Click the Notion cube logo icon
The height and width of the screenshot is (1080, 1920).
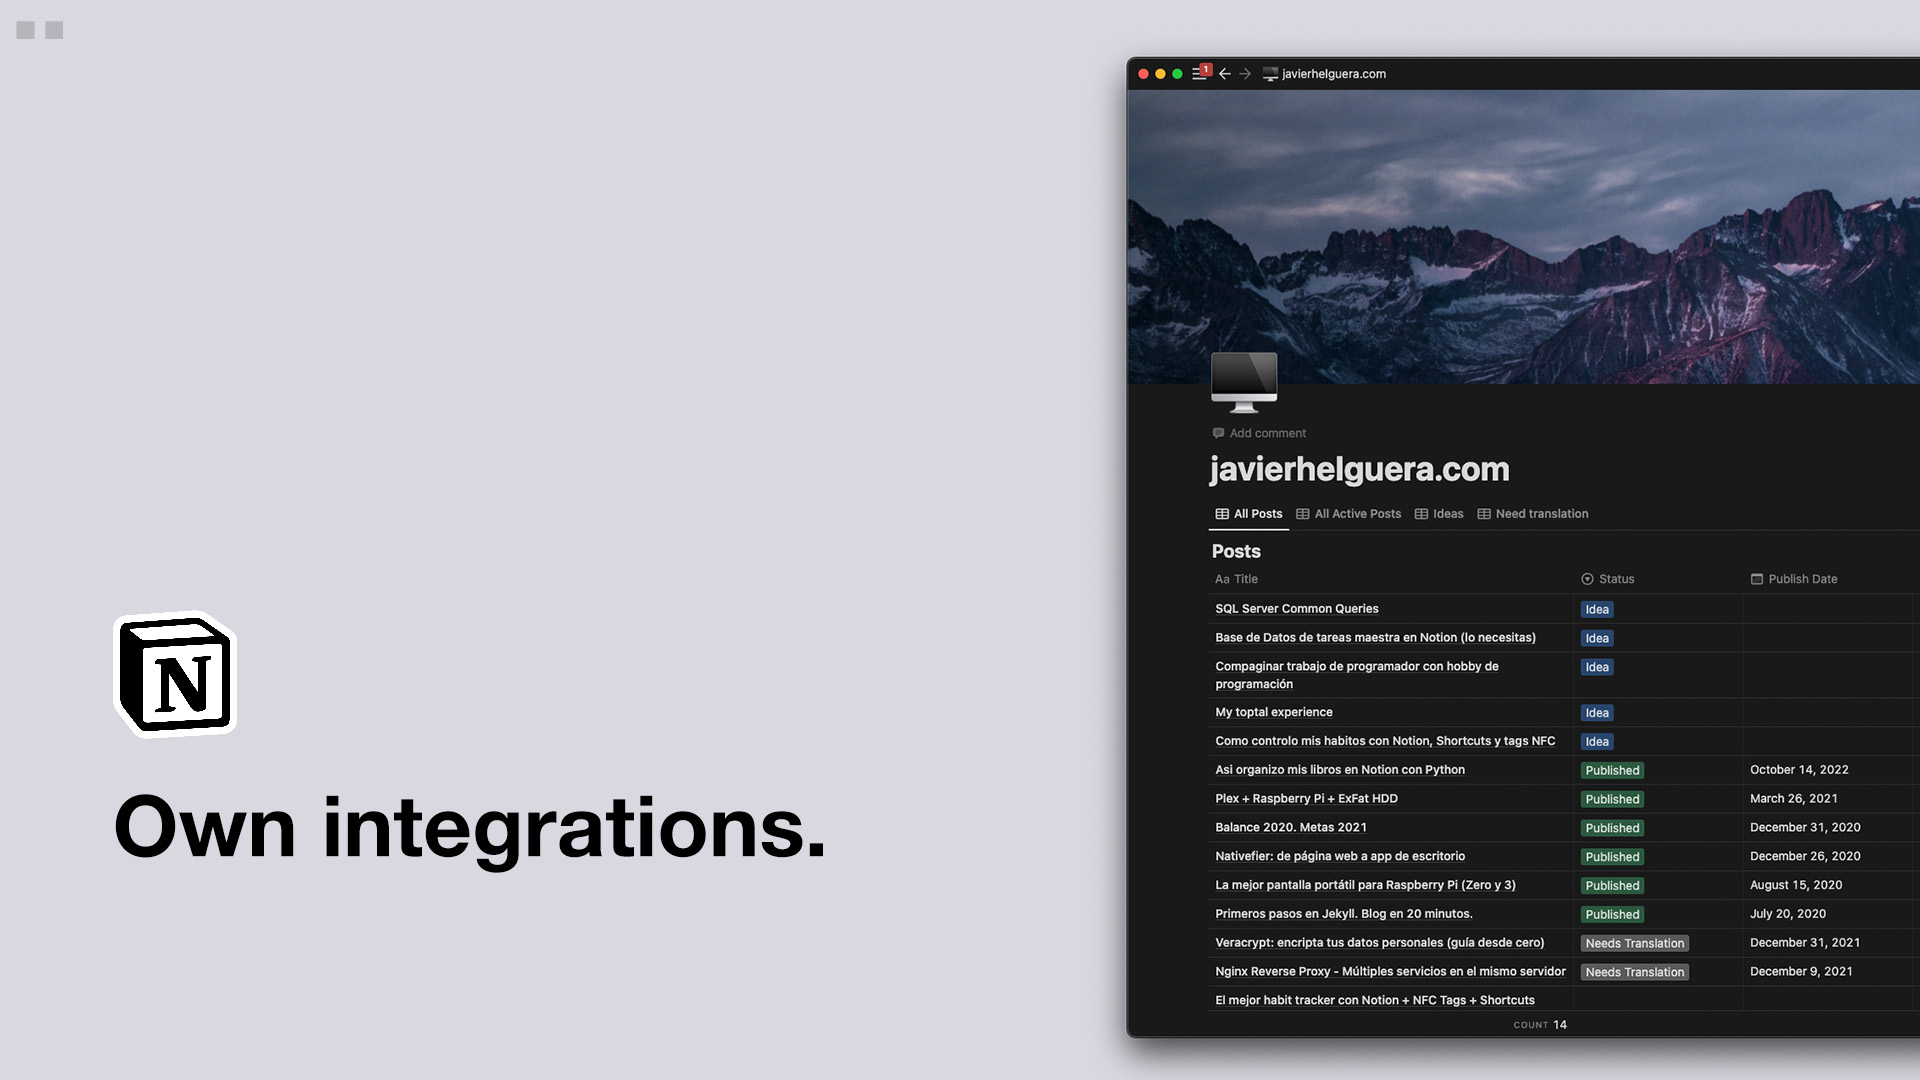[x=175, y=674]
